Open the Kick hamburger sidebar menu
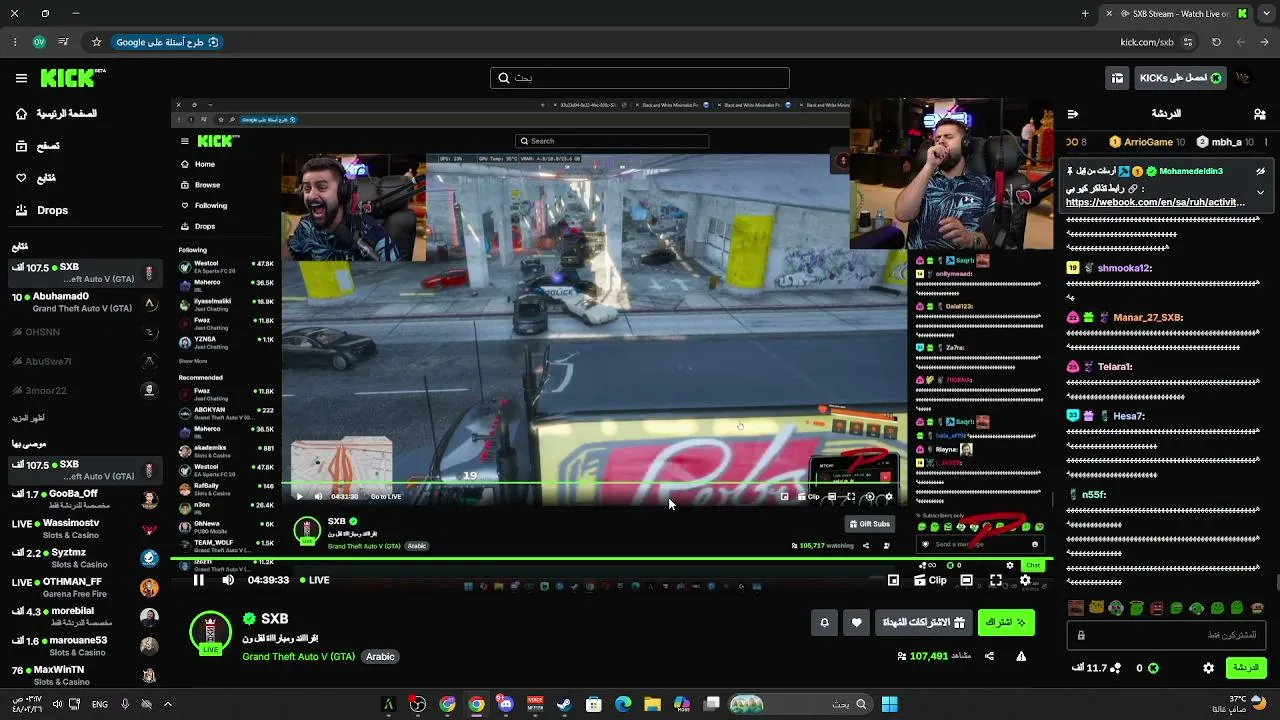This screenshot has height=720, width=1280. point(21,78)
